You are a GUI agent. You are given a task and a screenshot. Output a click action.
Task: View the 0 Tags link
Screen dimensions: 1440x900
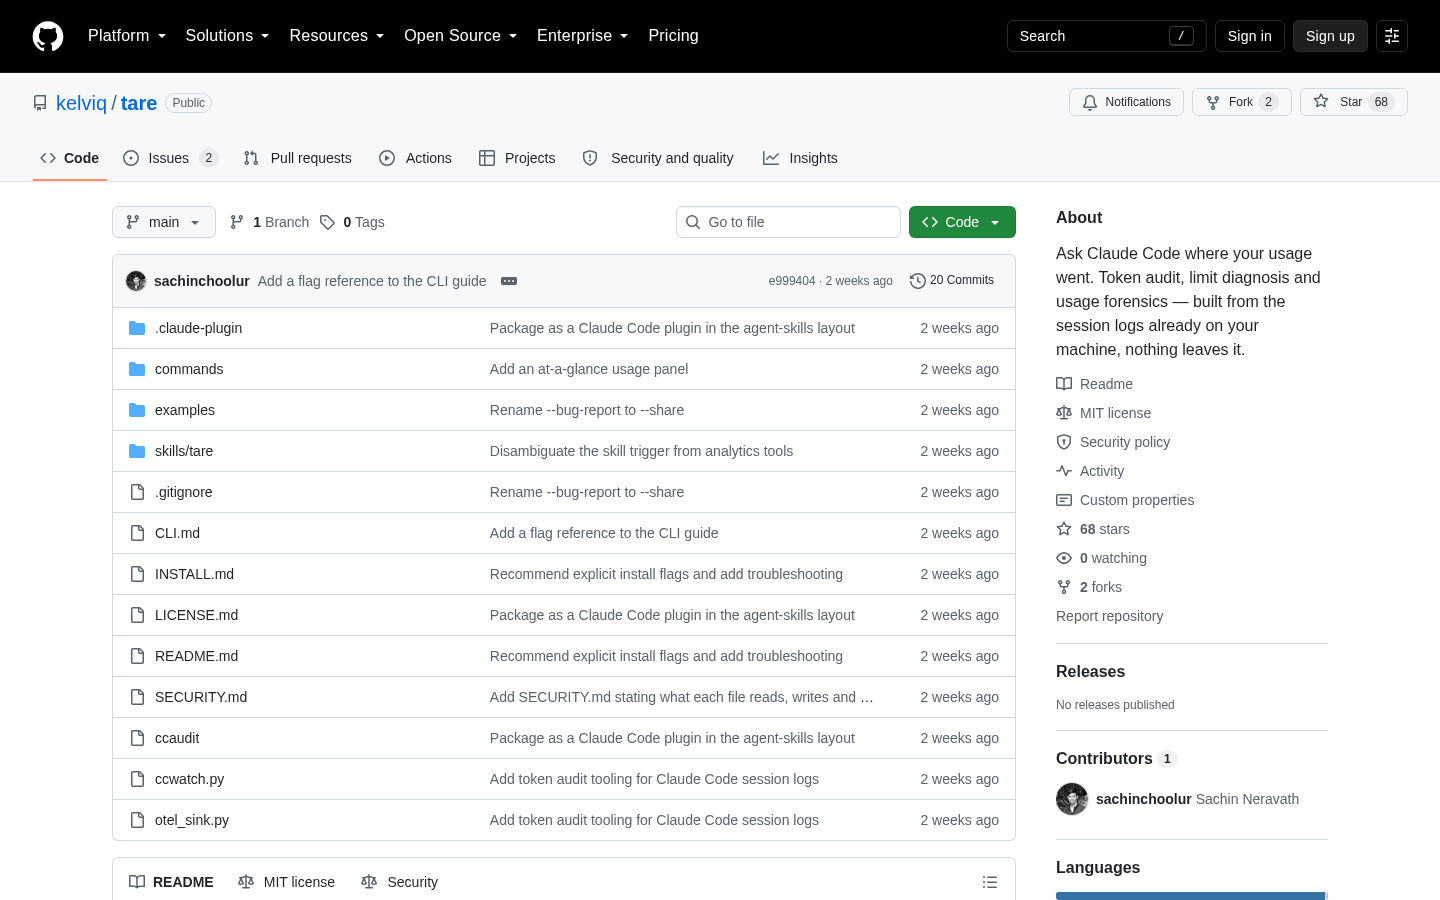(352, 222)
